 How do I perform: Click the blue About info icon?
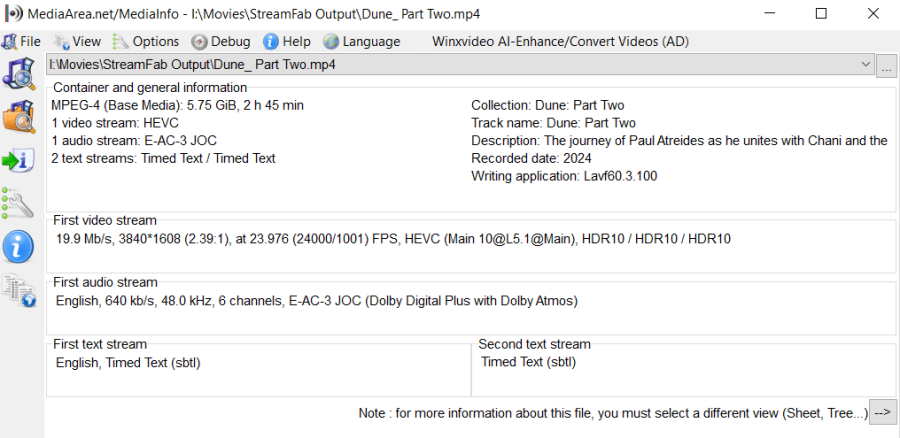19,247
